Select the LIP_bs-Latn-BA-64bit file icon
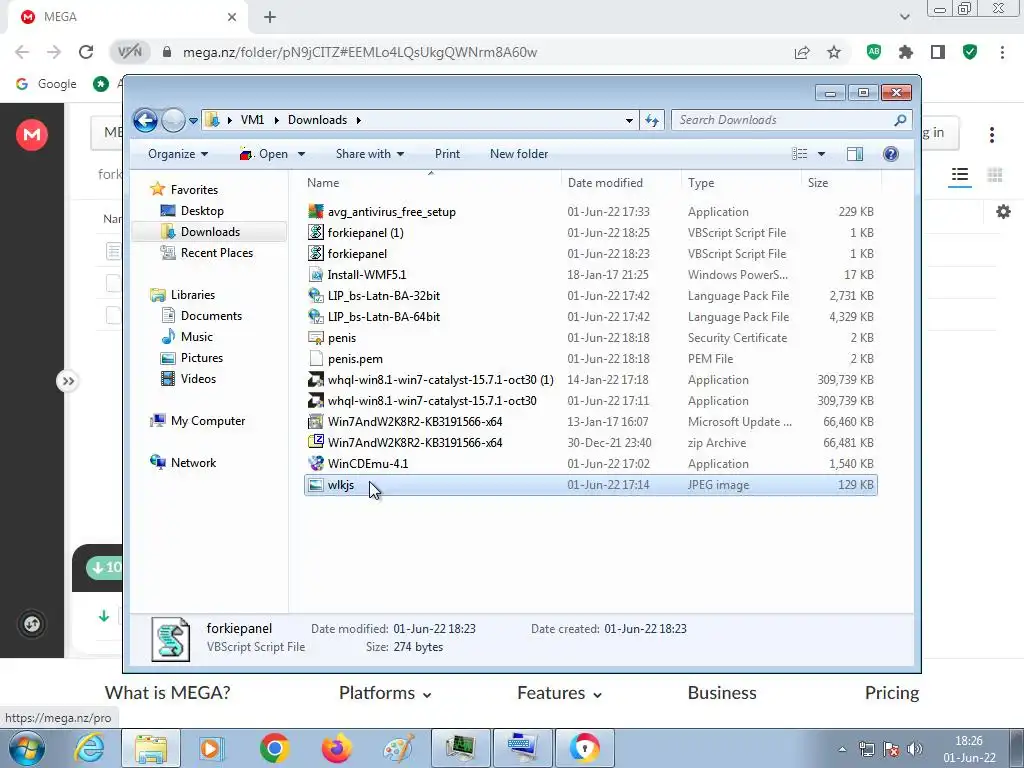The height and width of the screenshot is (768, 1024). [316, 317]
